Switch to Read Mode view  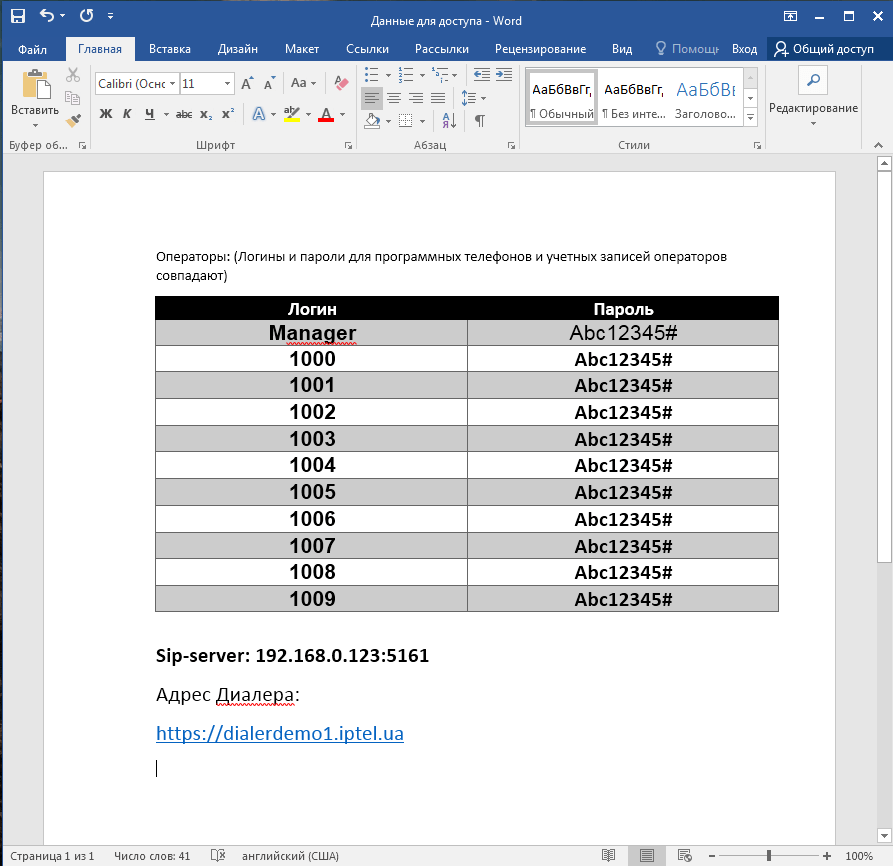[x=608, y=855]
